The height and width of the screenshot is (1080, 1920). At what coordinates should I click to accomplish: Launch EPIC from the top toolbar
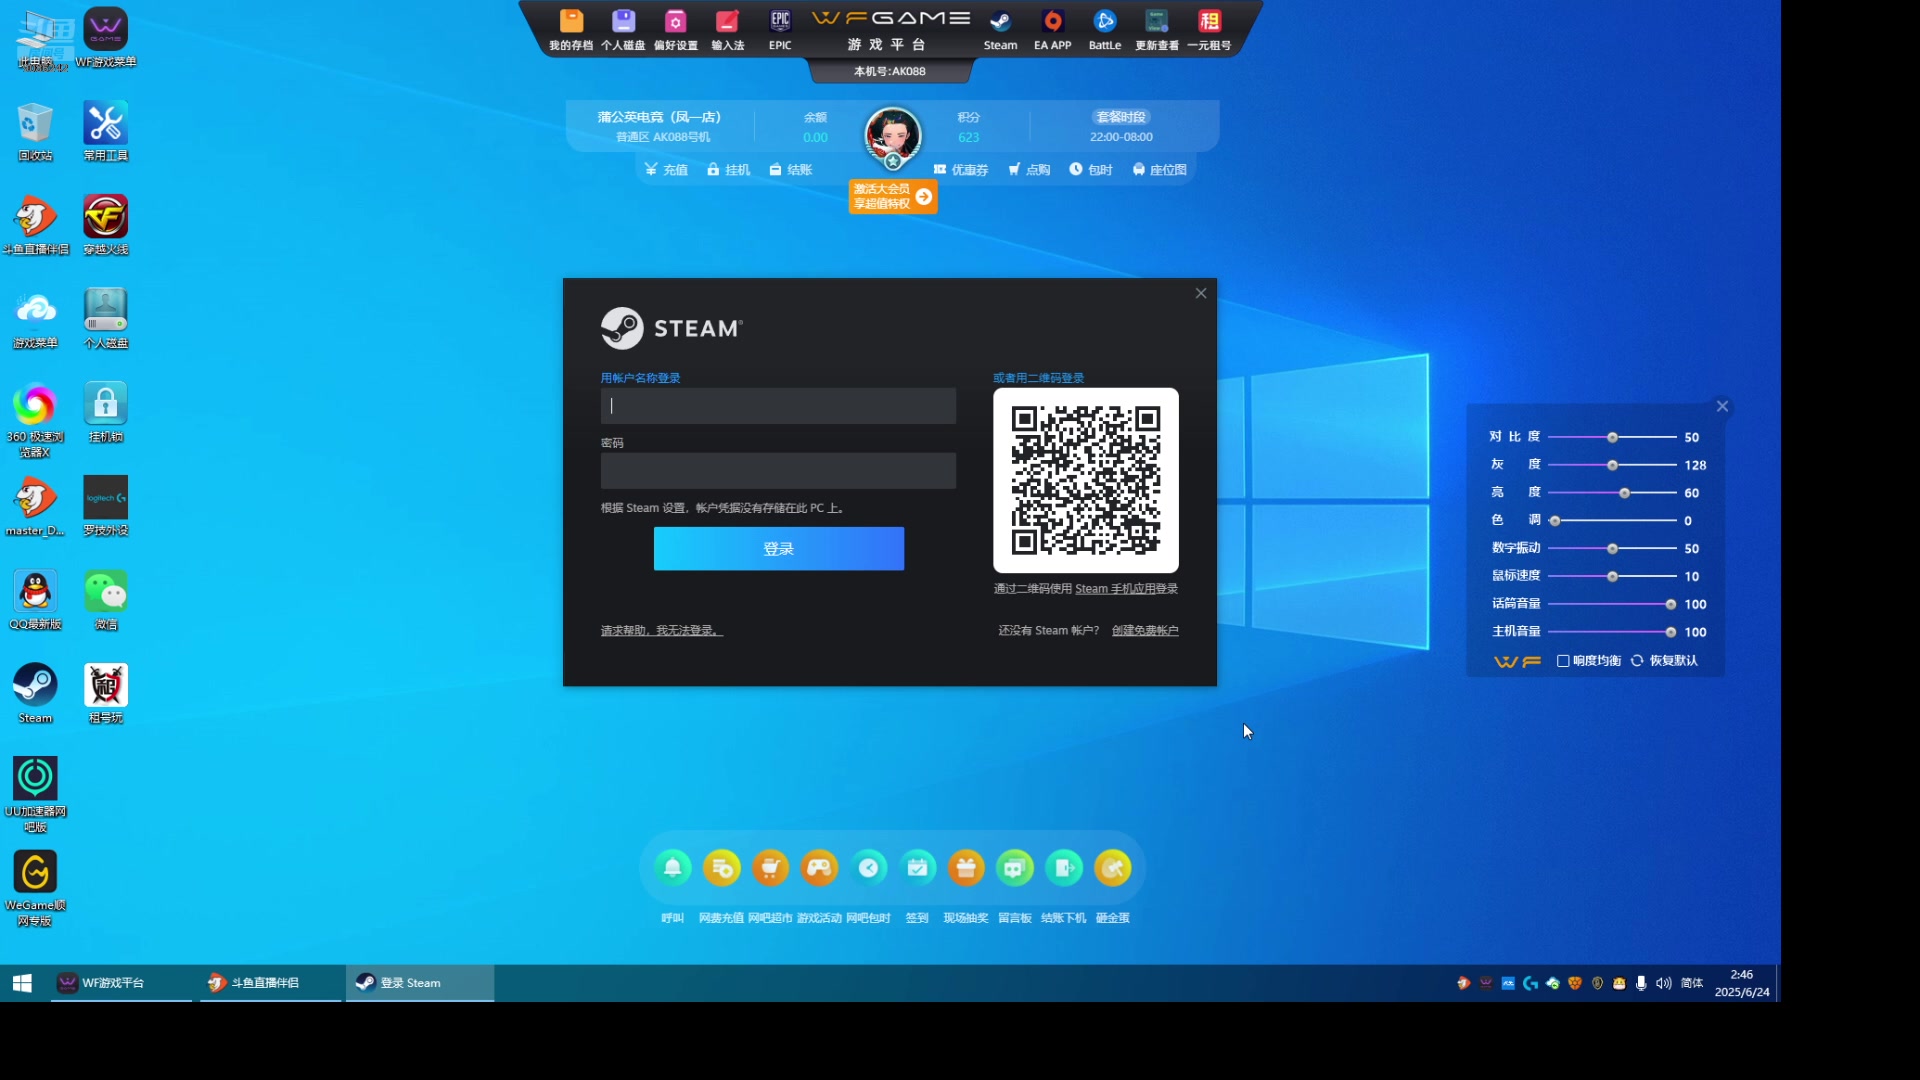pyautogui.click(x=780, y=30)
